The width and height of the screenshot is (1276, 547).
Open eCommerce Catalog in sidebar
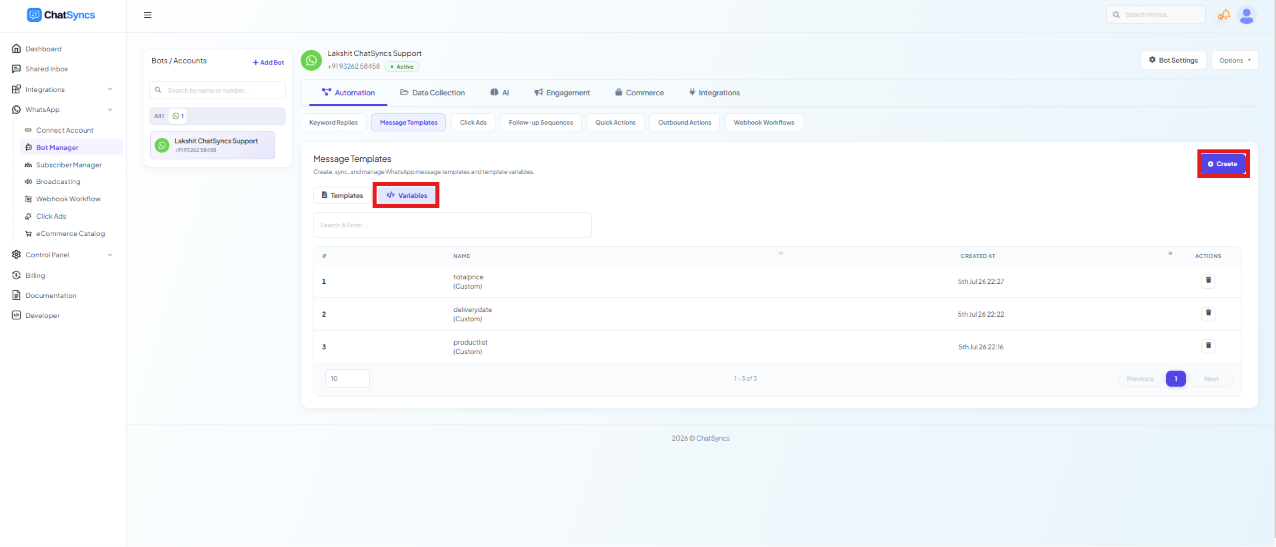point(70,234)
